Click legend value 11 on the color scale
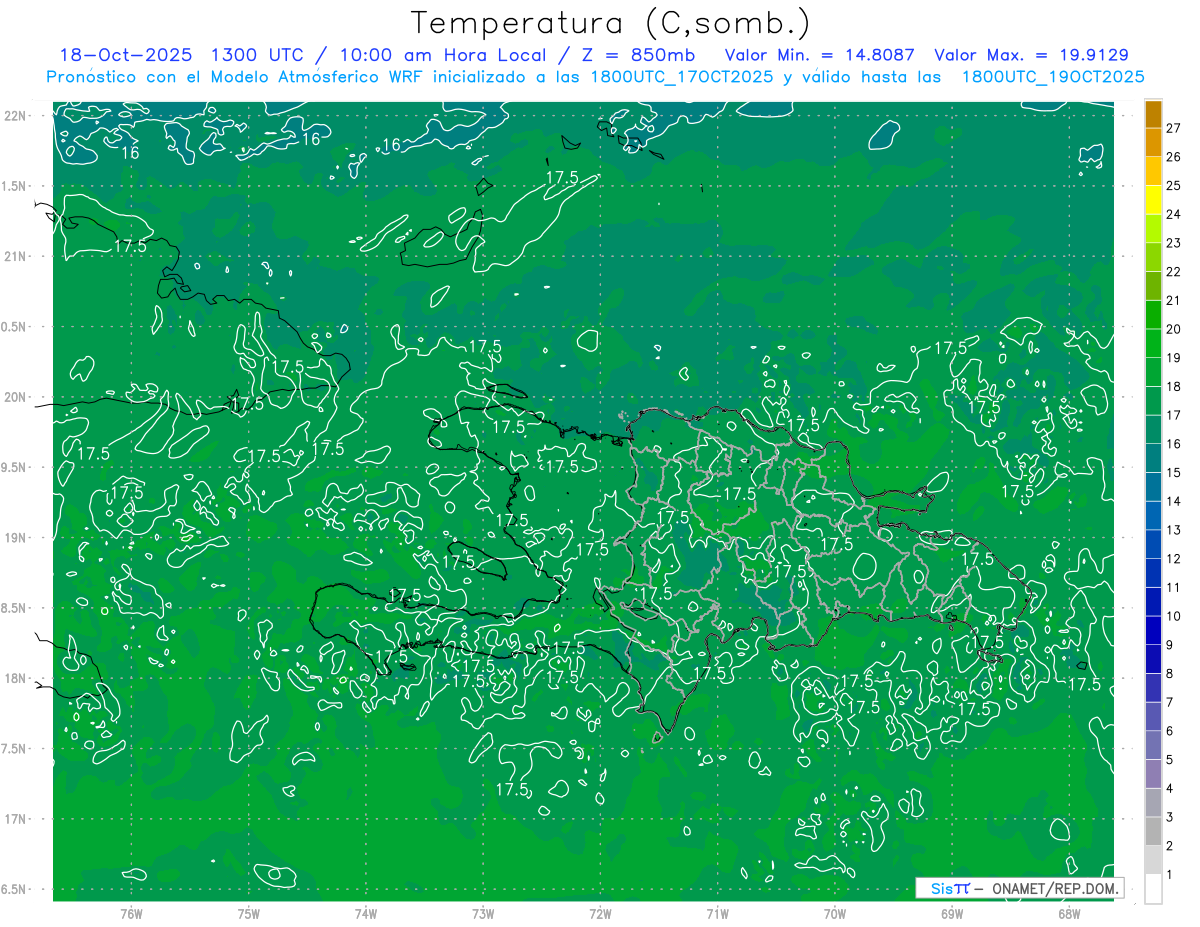Image resolution: width=1200 pixels, height=927 pixels. (1174, 587)
